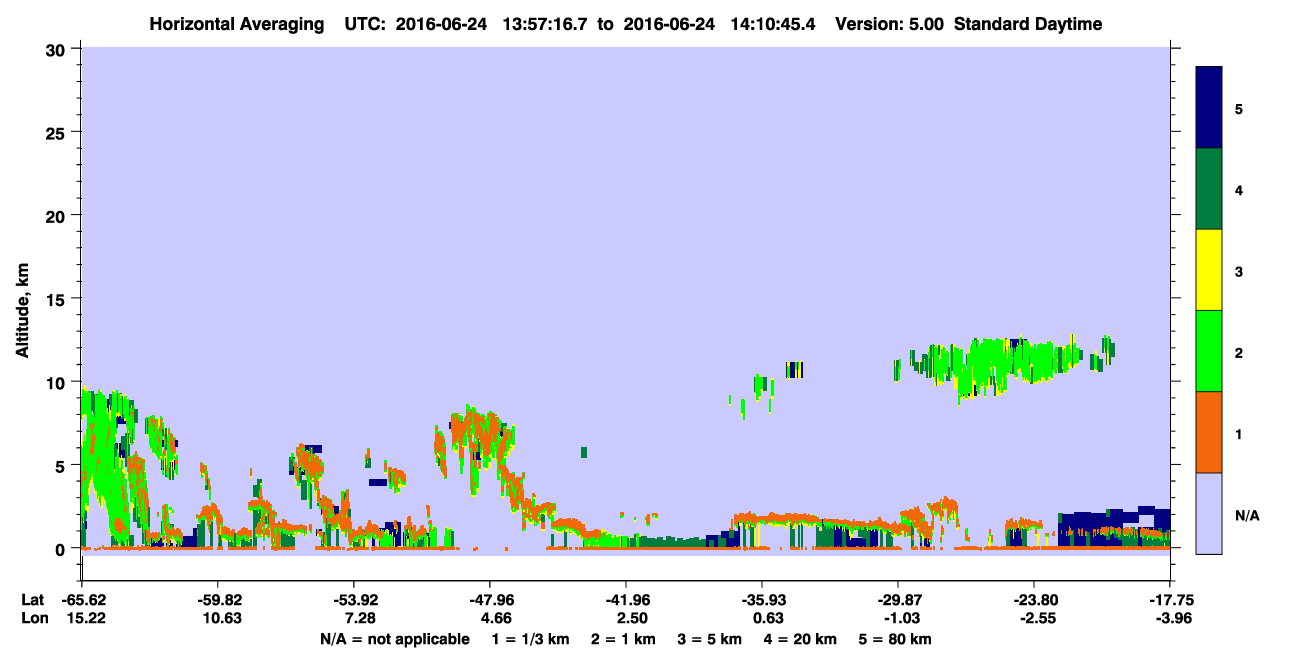Click latitude value -41.96
This screenshot has height=667, width=1300.
click(x=626, y=600)
